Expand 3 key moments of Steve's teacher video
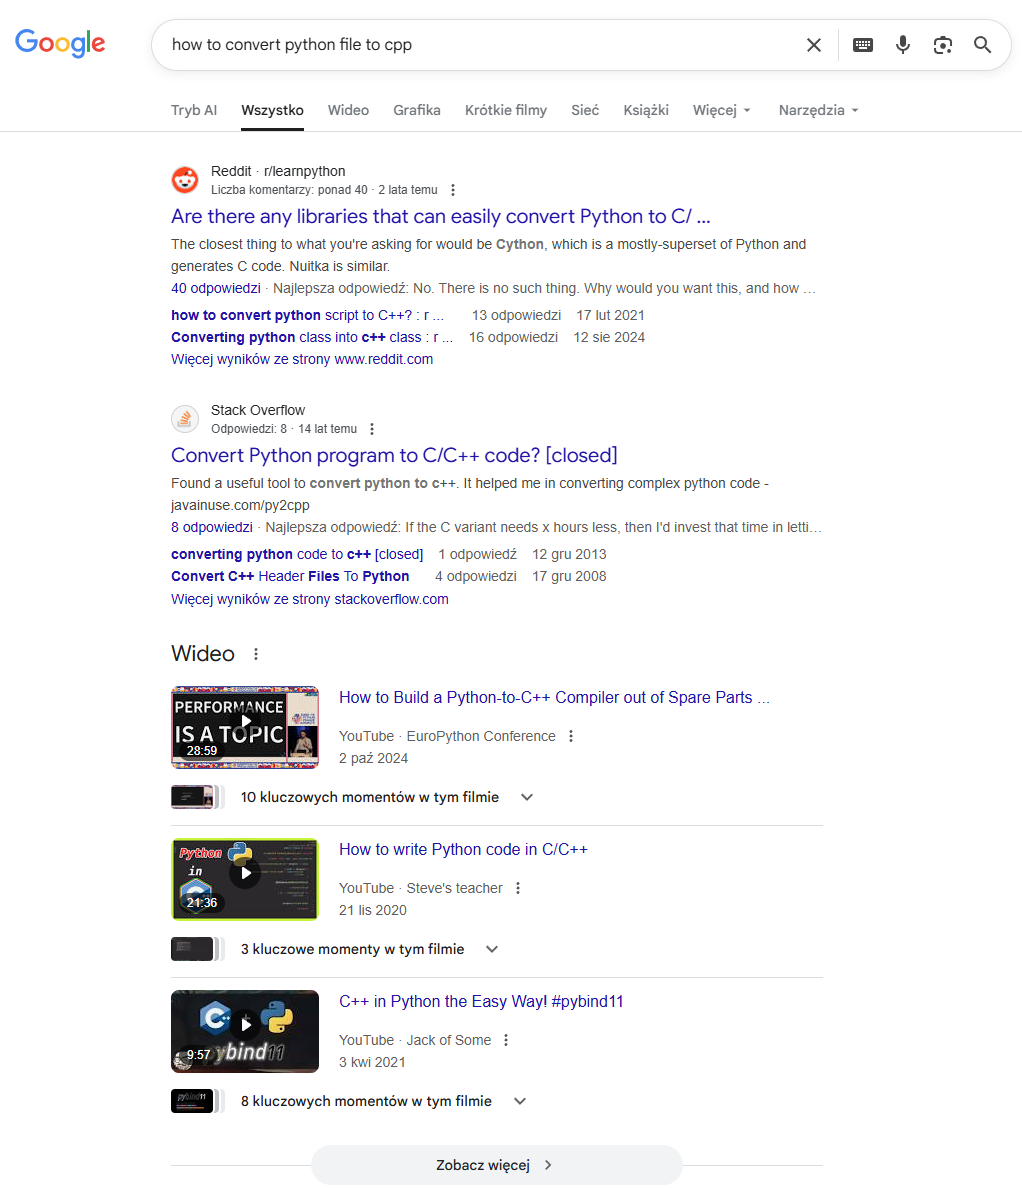Screen dimensions: 1022x1188 point(492,949)
